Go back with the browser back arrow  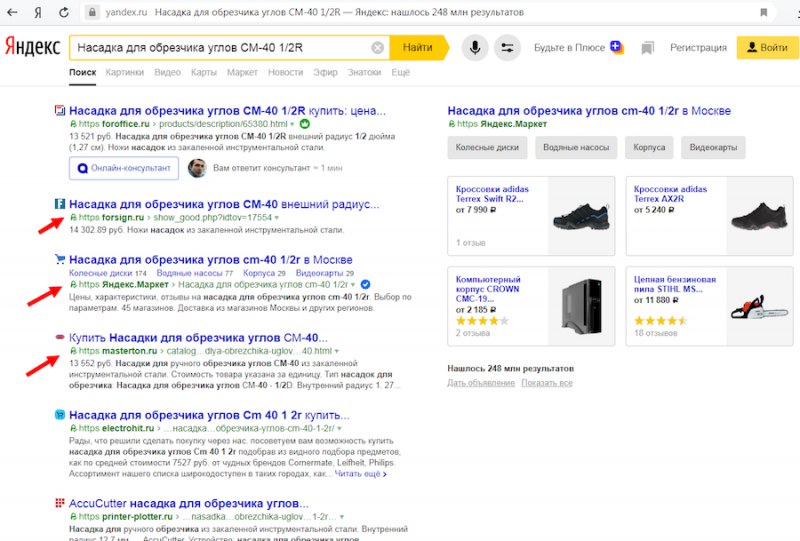12,12
